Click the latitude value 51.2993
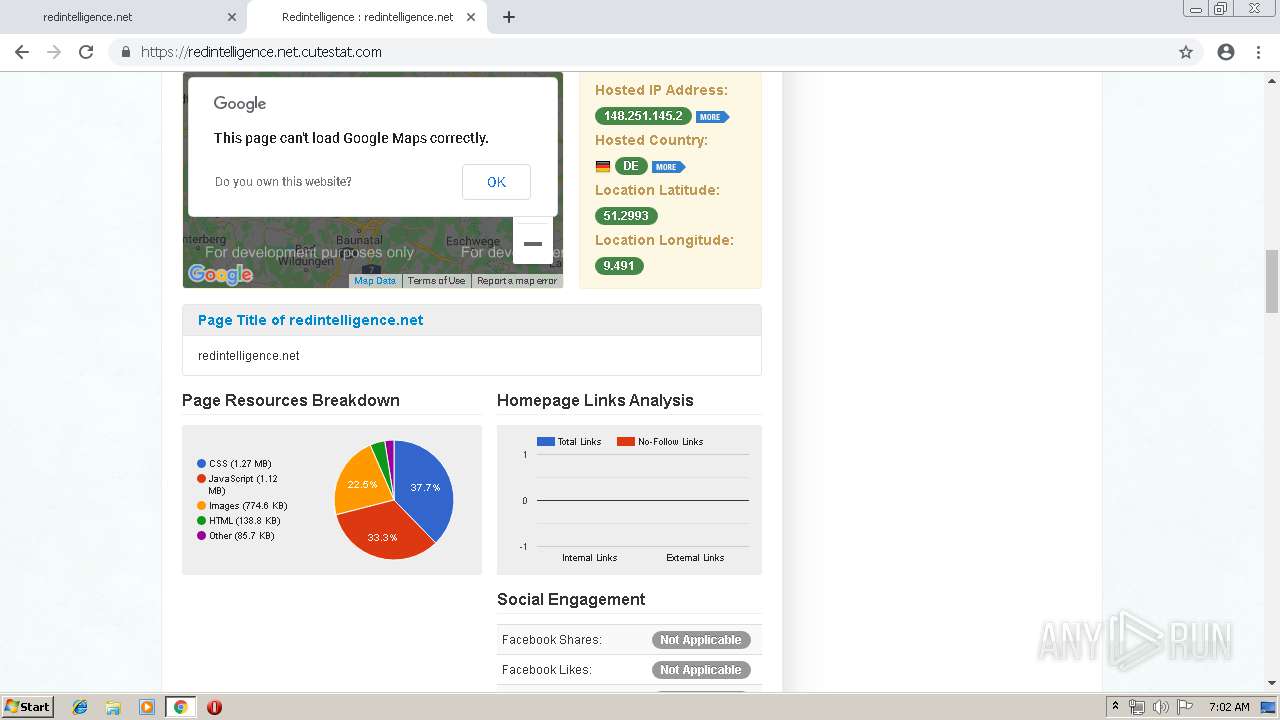 626,216
